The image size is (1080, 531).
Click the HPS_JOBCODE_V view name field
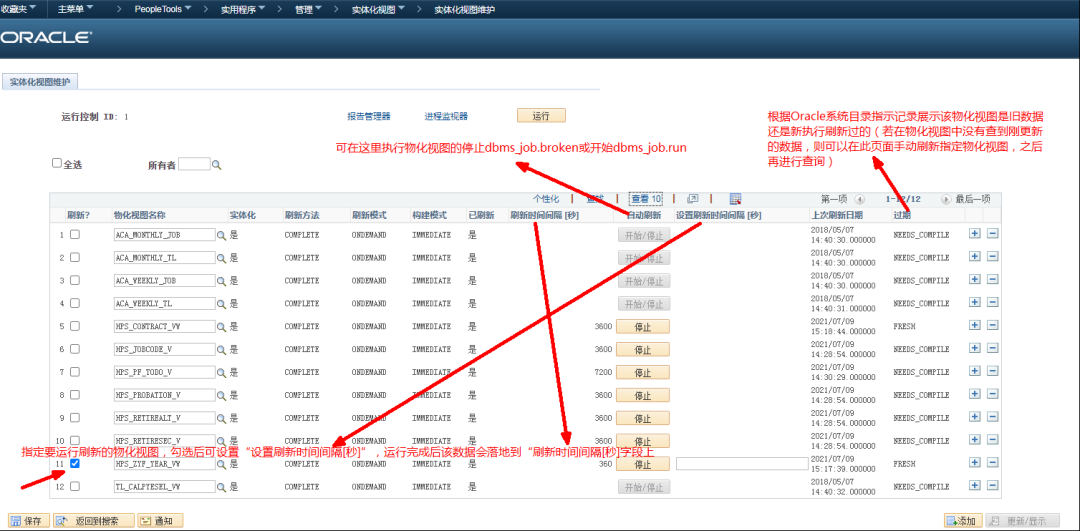tap(165, 349)
